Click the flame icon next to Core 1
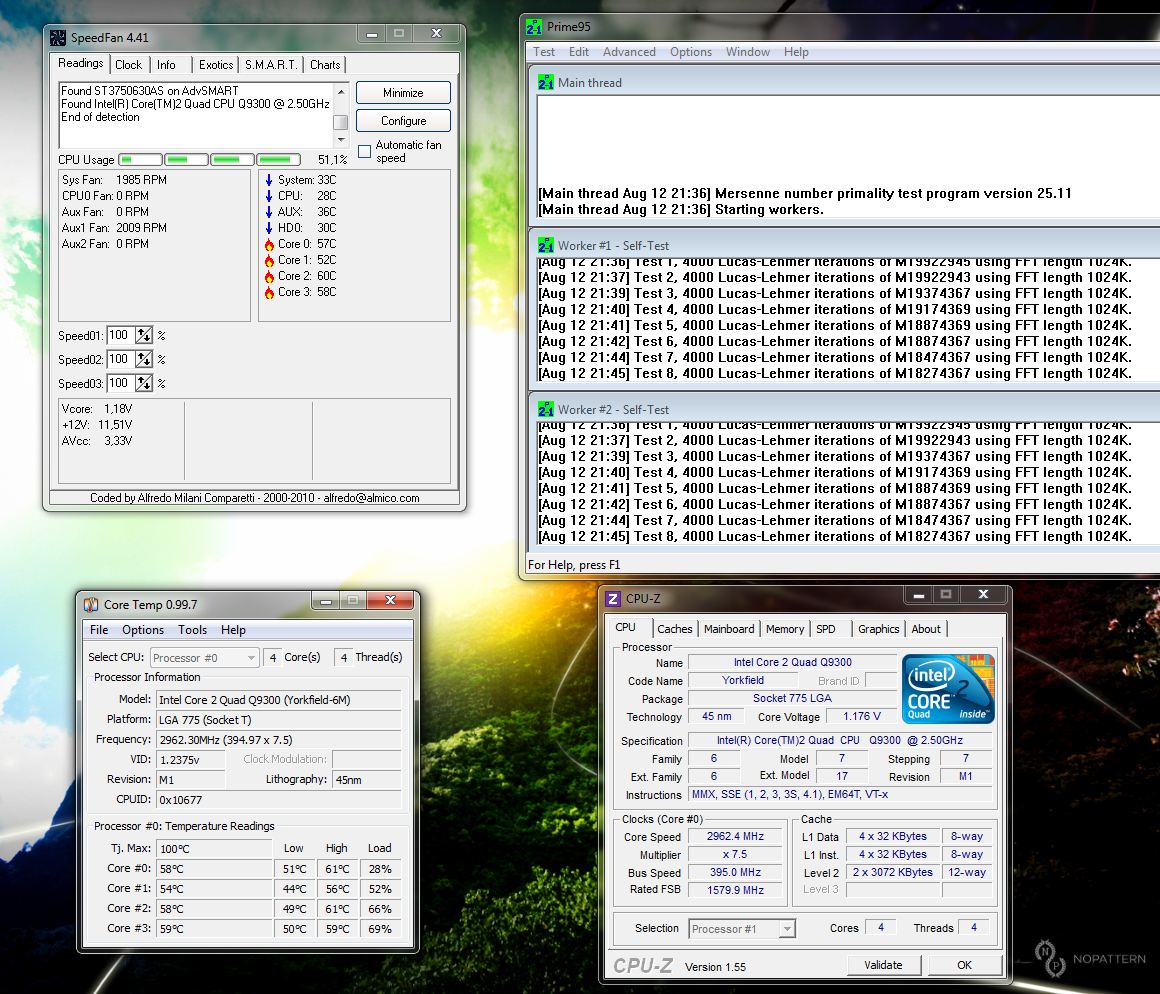Screen dimensions: 1160x994 coord(269,260)
